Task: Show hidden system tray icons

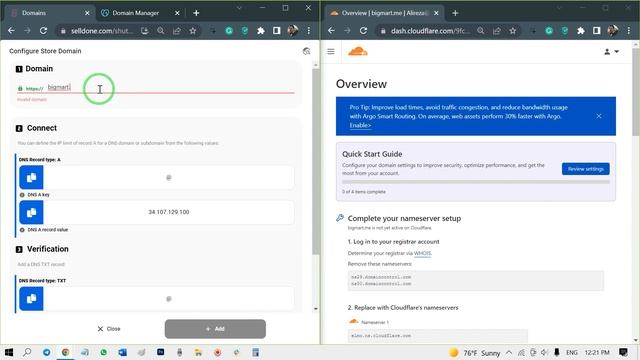Action: (x=509, y=352)
